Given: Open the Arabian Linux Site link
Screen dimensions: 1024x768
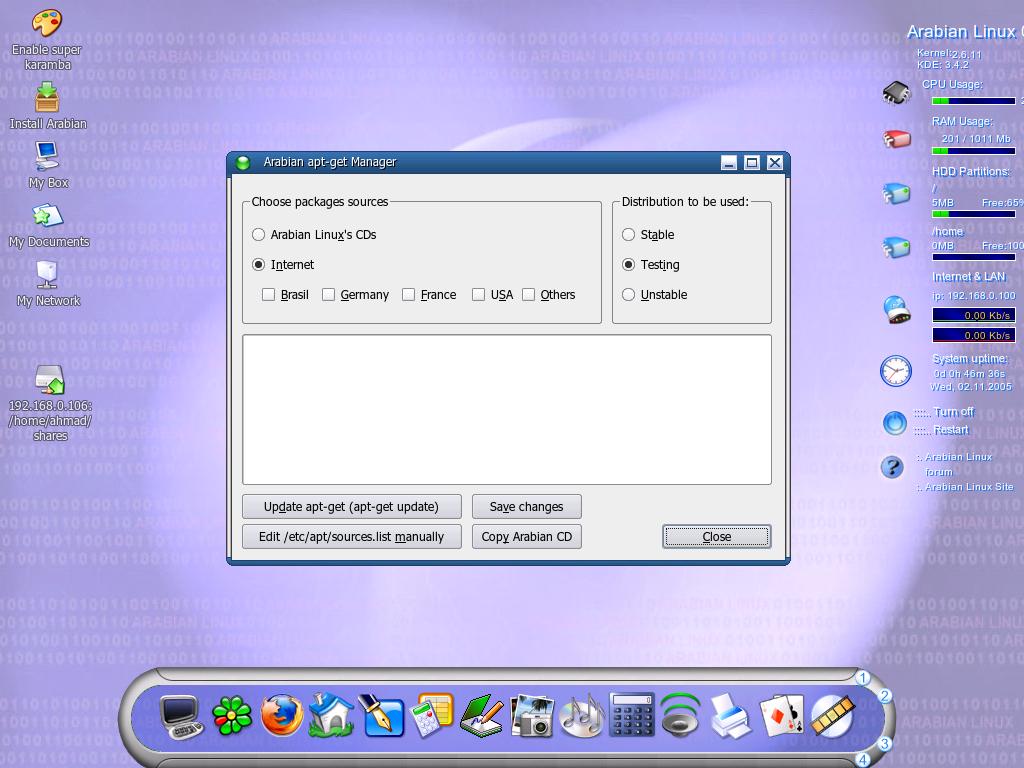Looking at the screenshot, I should (x=968, y=487).
